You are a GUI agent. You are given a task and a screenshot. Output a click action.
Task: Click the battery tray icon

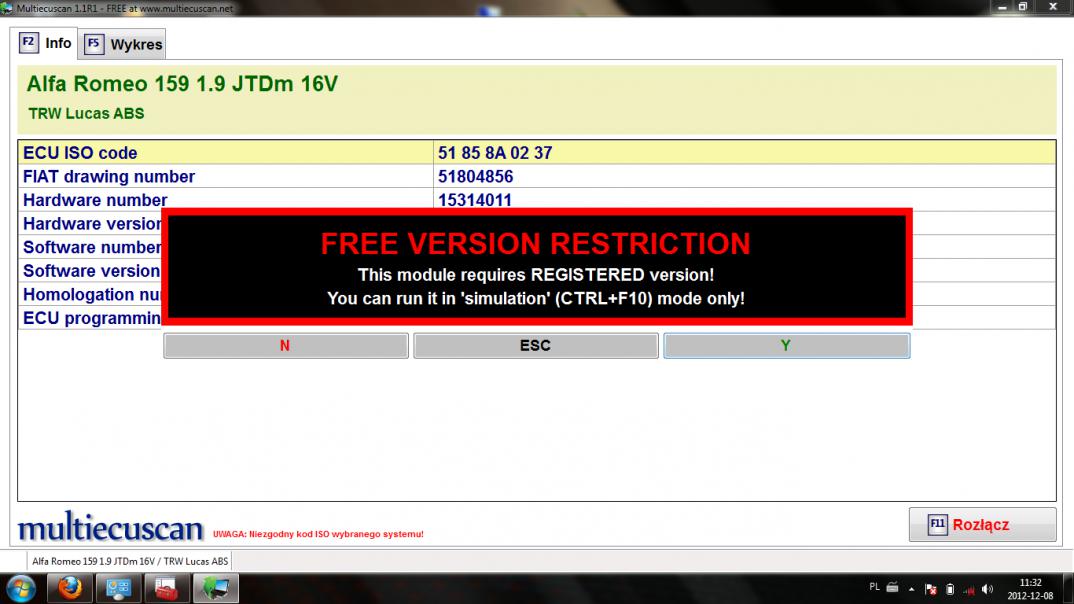tap(950, 589)
